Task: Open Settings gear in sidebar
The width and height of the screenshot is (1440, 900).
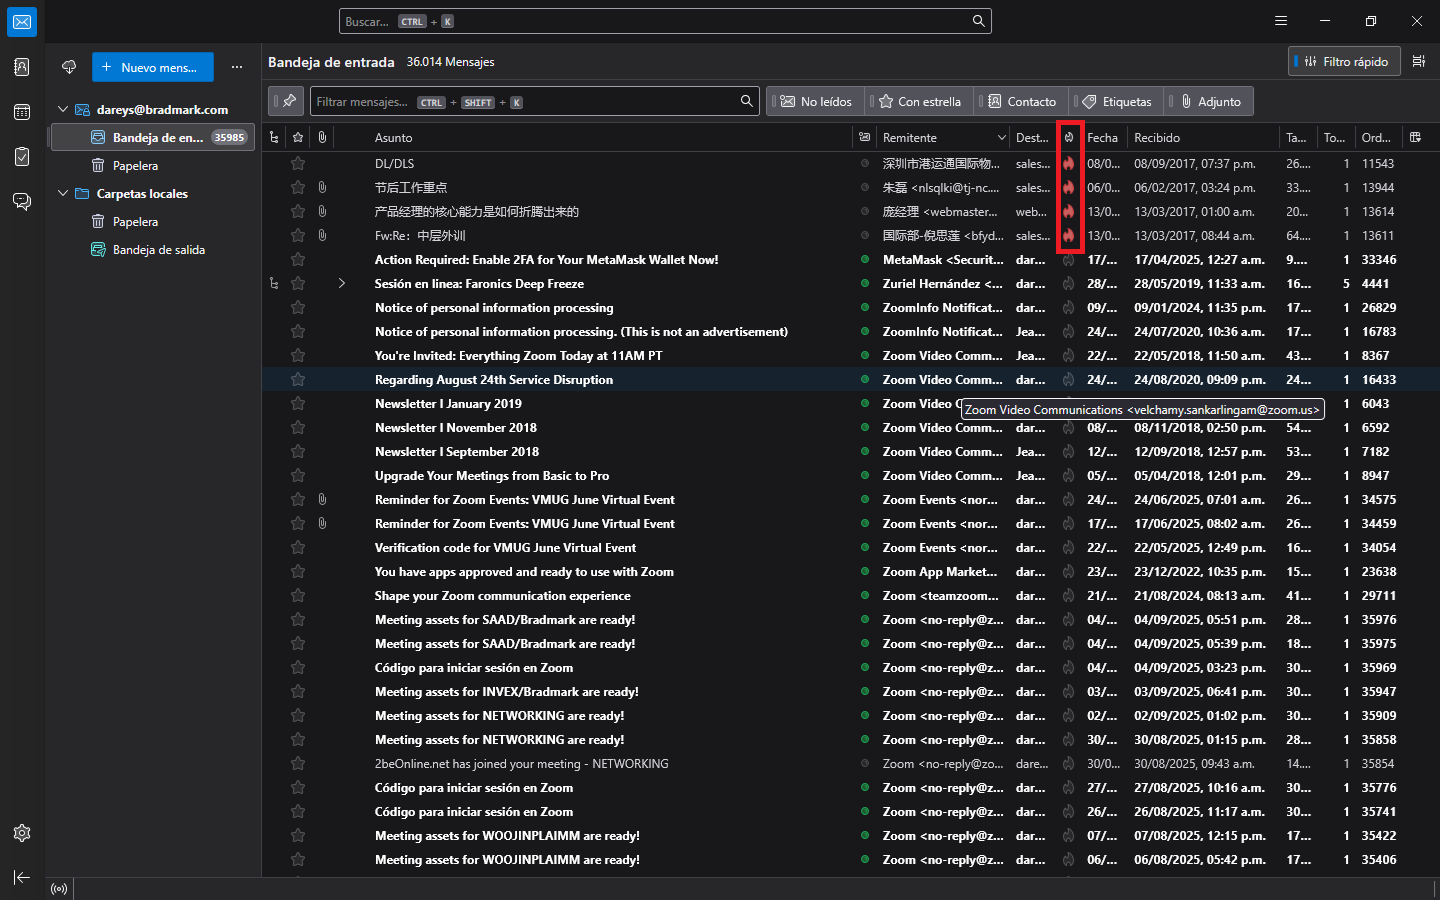Action: [22, 833]
